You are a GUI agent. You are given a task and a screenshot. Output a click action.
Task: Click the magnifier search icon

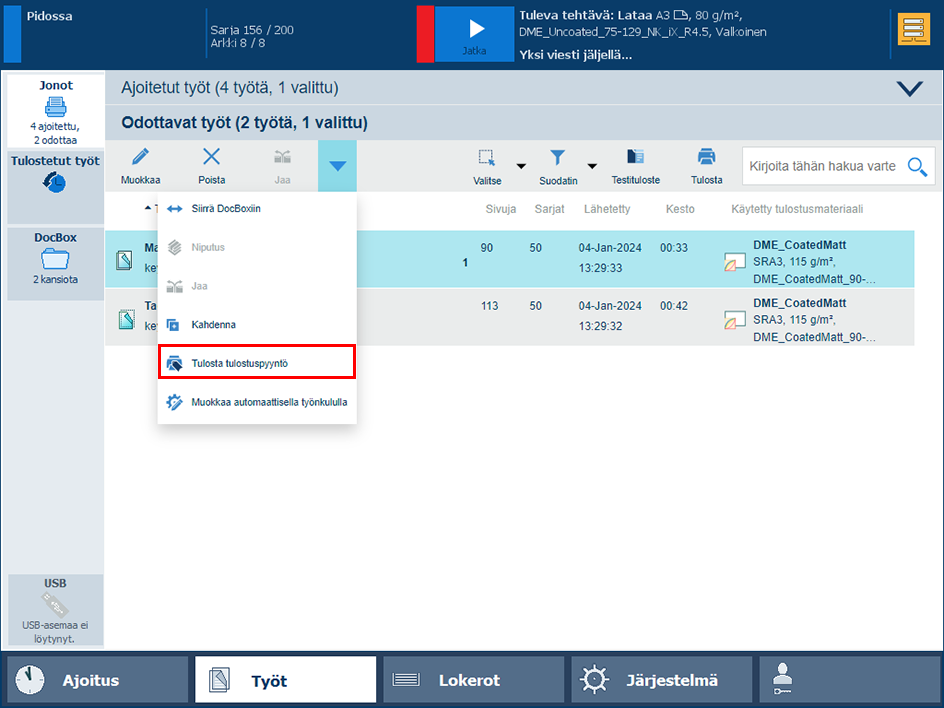coord(917,167)
